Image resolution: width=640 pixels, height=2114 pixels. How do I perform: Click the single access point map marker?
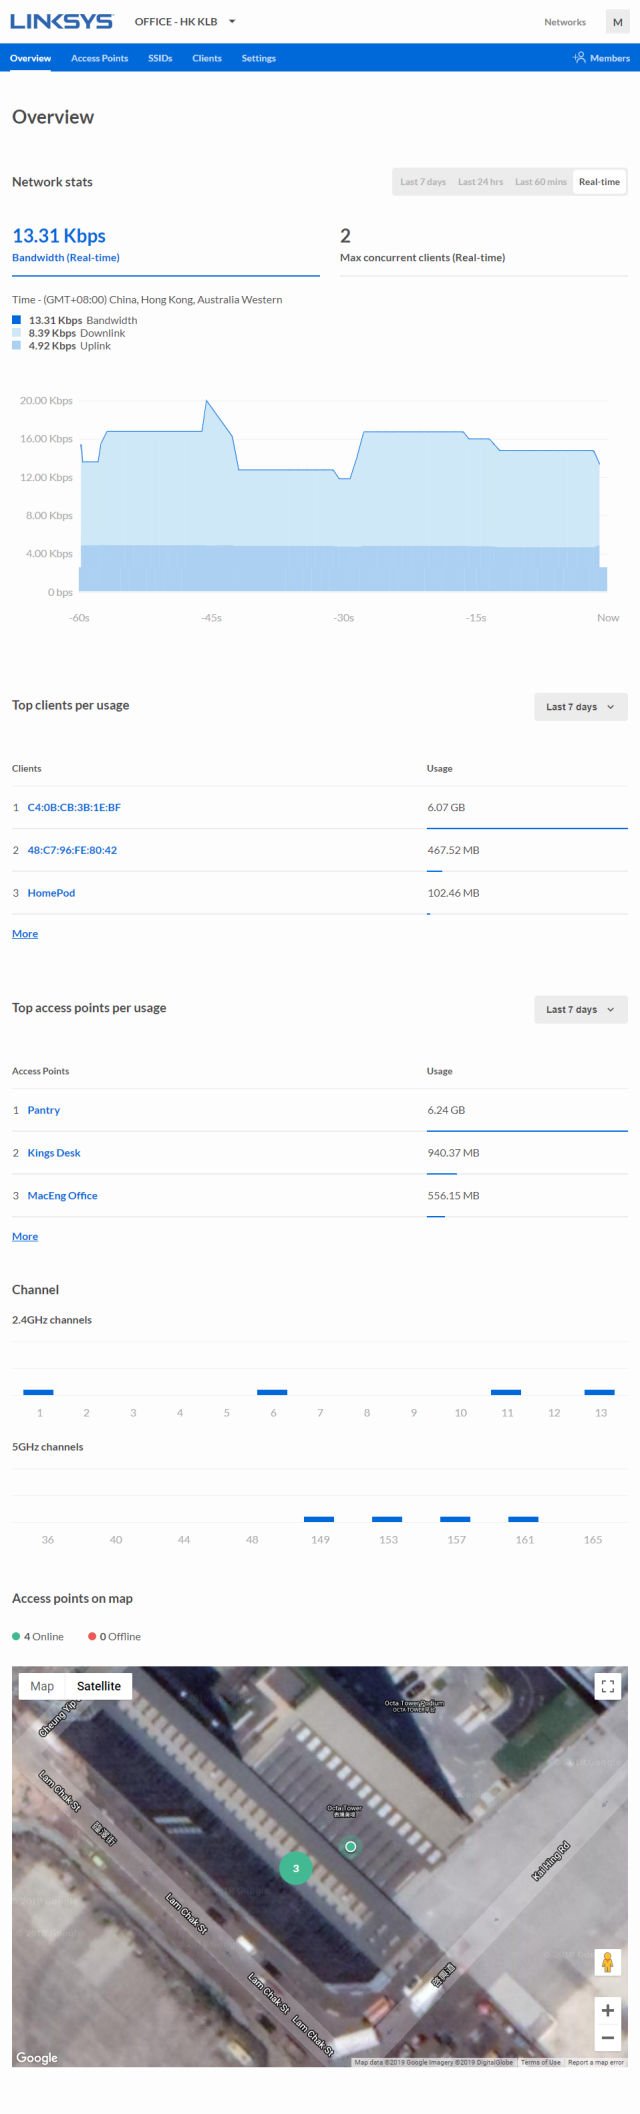click(x=350, y=1847)
